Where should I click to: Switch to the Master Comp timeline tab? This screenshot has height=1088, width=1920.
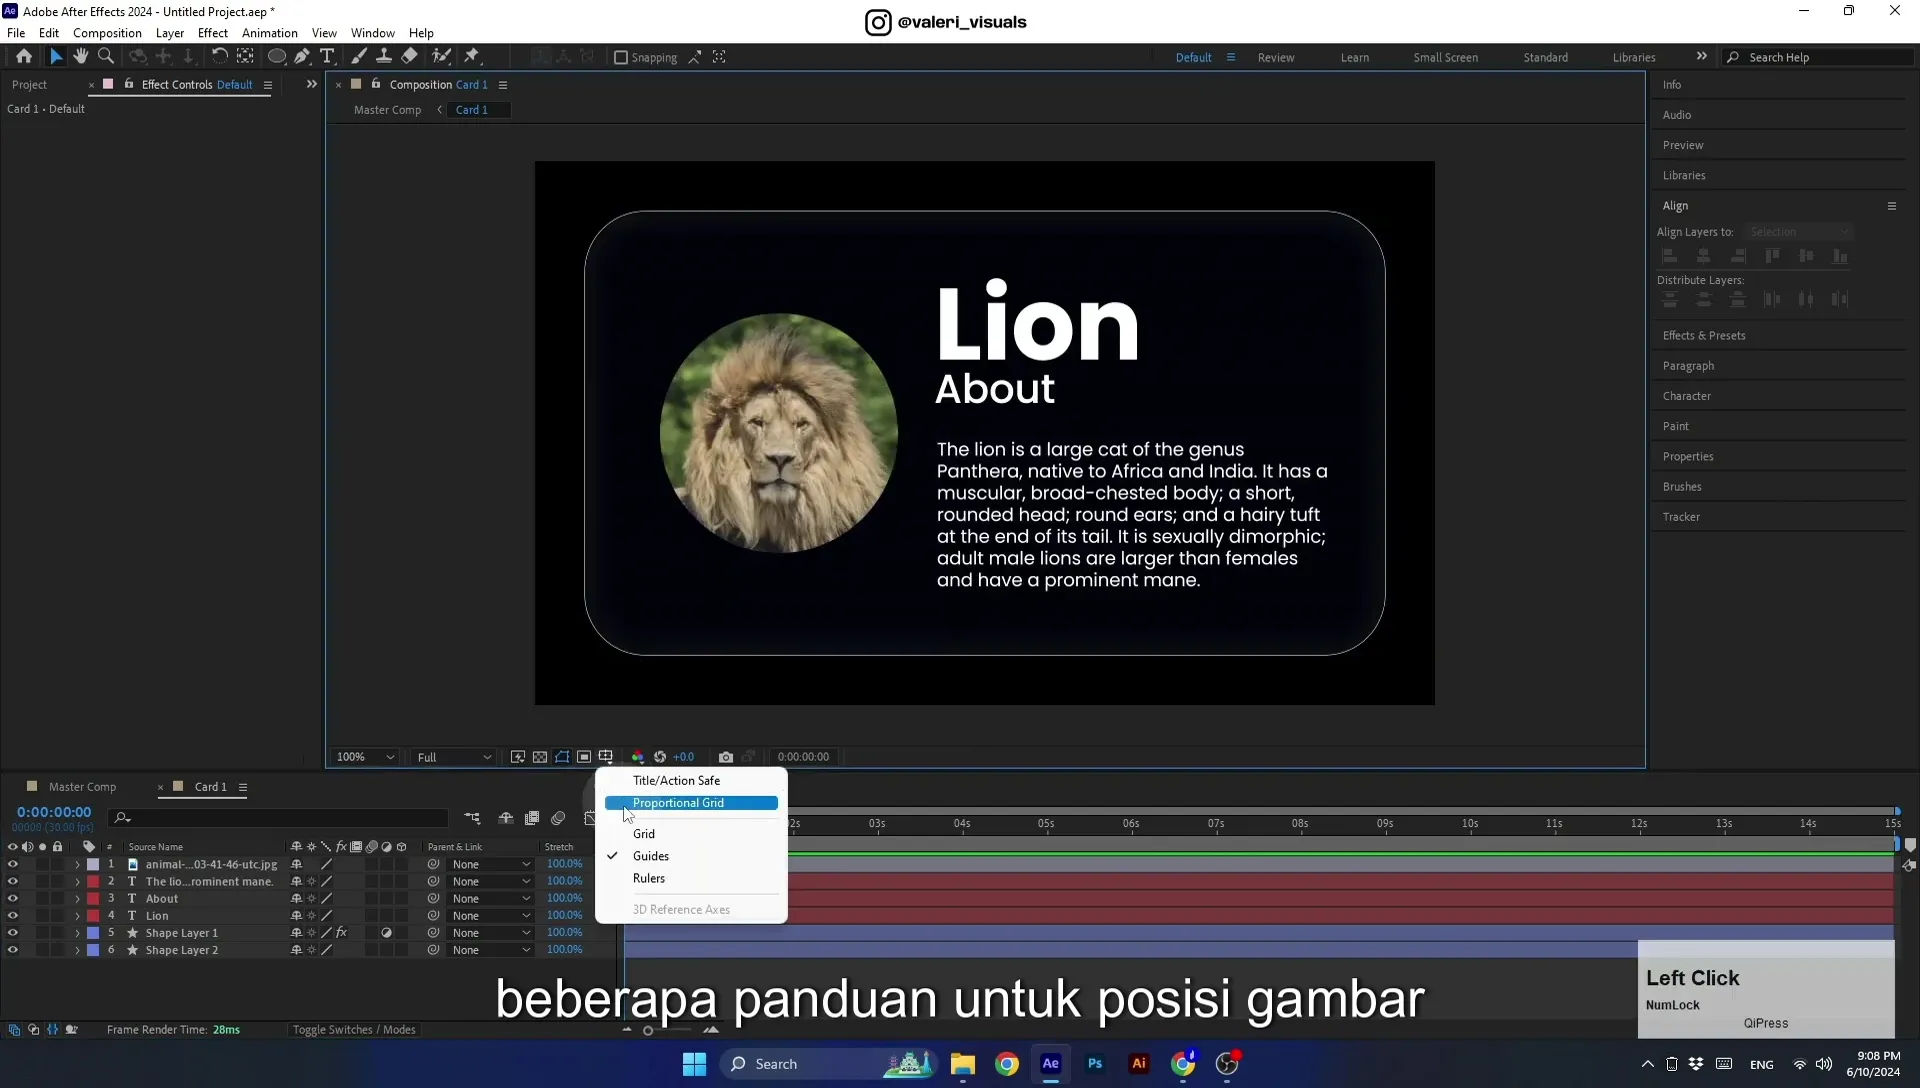tap(82, 787)
